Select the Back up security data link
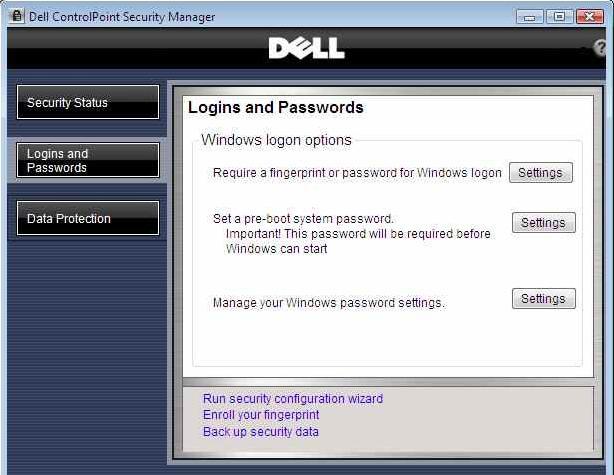Image resolution: width=614 pixels, height=475 pixels. 261,432
